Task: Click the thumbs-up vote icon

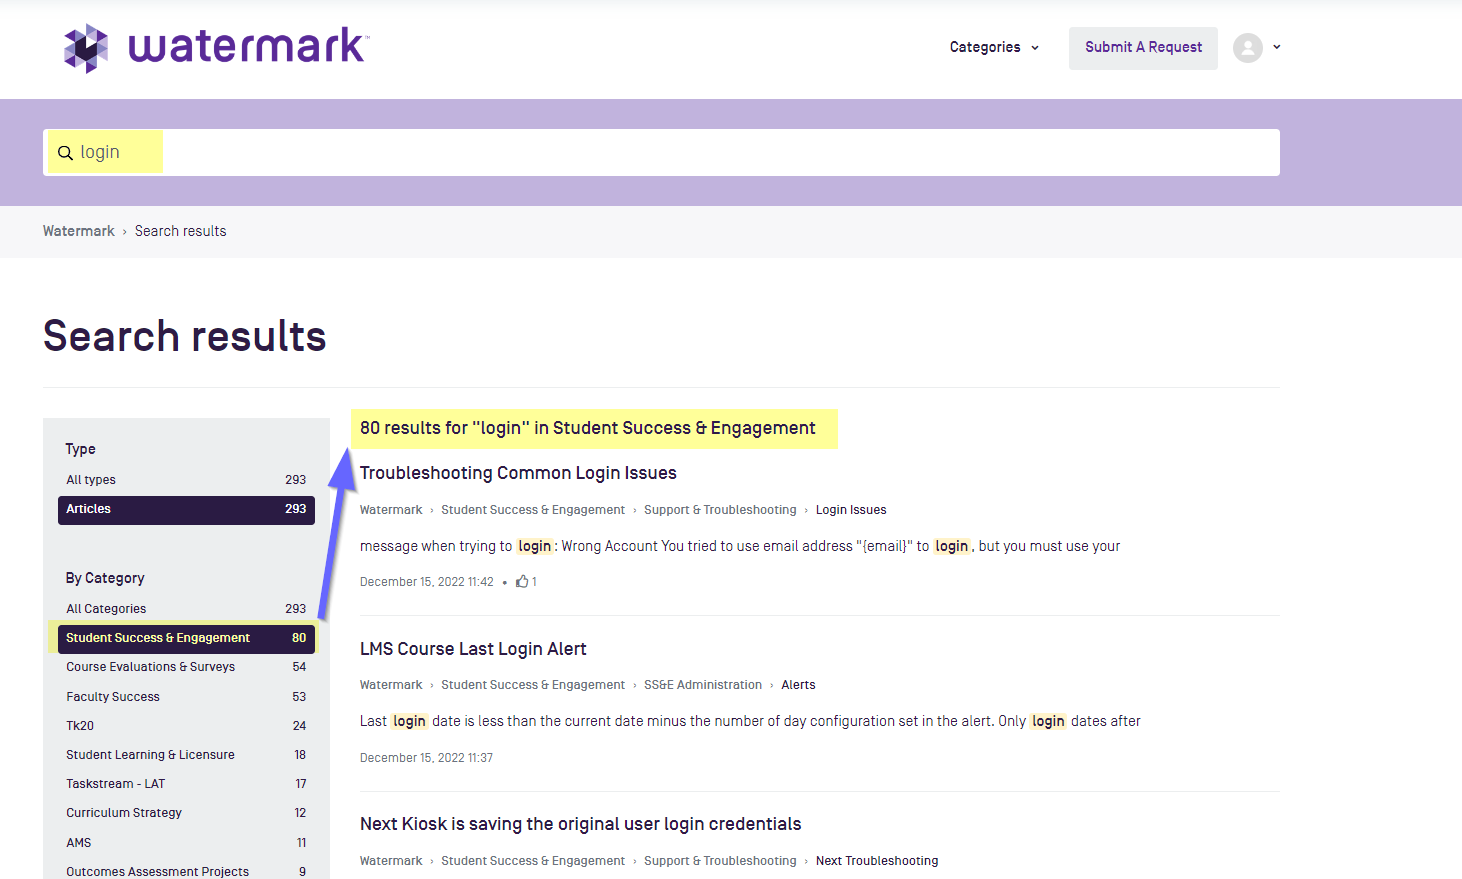Action: click(x=522, y=581)
